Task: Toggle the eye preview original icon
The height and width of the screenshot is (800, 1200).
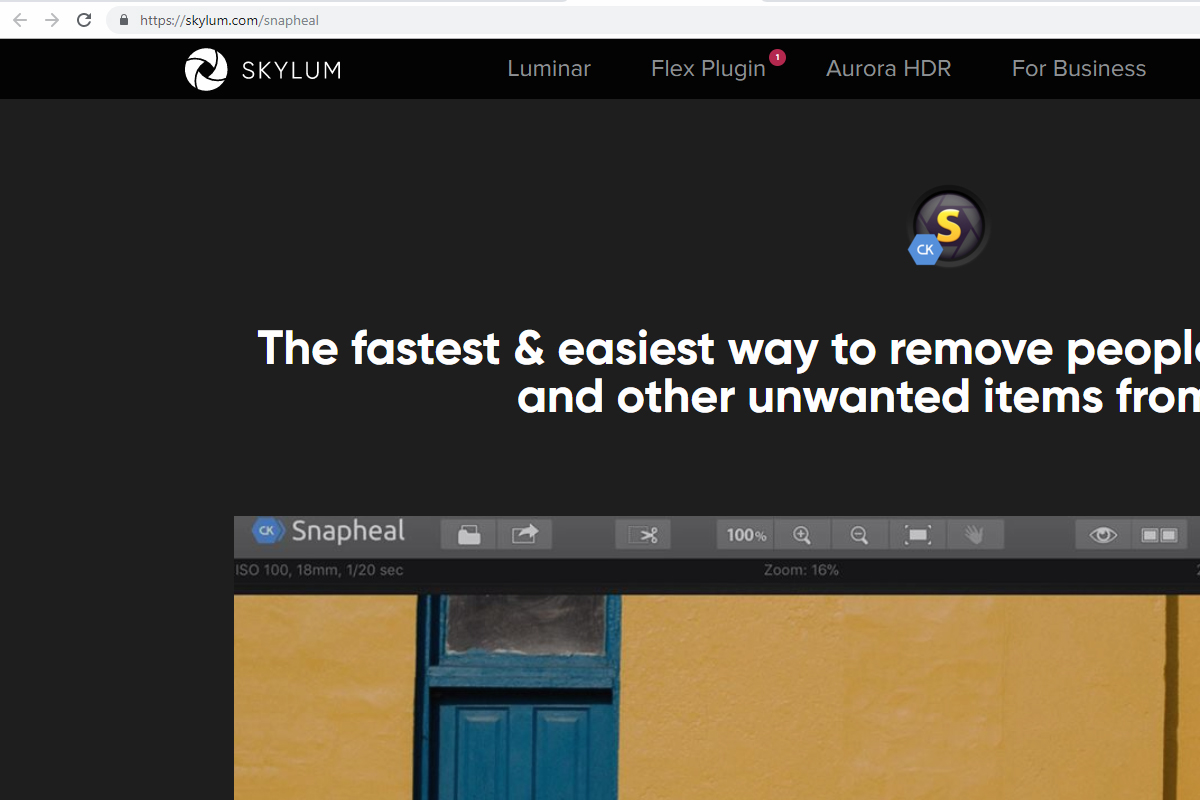Action: coord(1103,535)
